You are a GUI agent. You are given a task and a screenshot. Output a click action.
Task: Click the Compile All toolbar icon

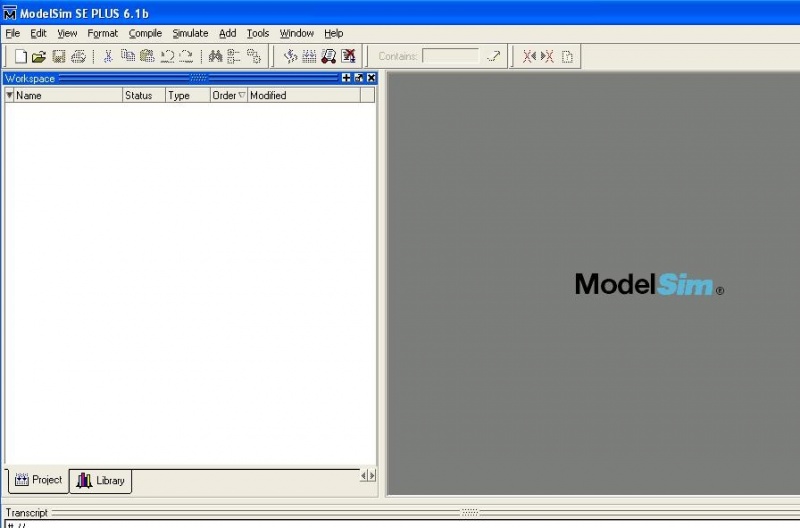309,57
